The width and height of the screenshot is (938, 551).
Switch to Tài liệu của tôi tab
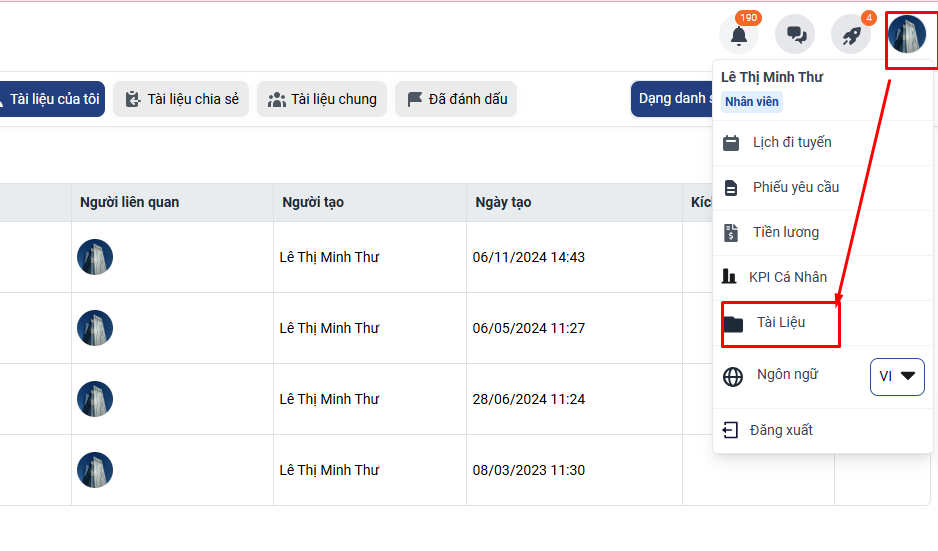click(53, 99)
